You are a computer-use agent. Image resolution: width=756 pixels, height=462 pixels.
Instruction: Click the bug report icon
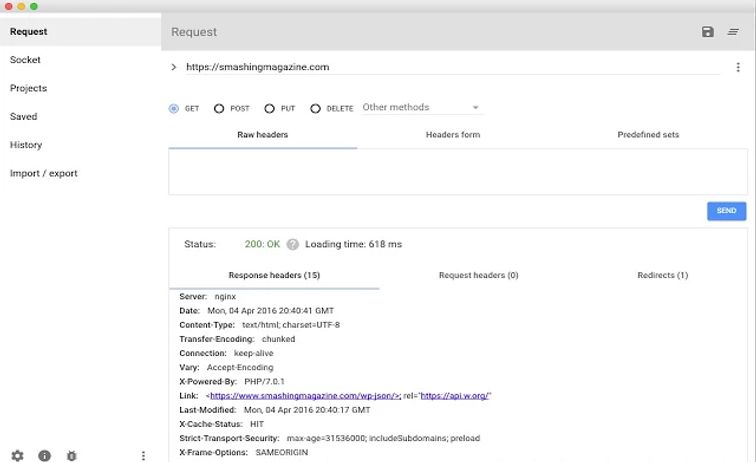point(71,456)
